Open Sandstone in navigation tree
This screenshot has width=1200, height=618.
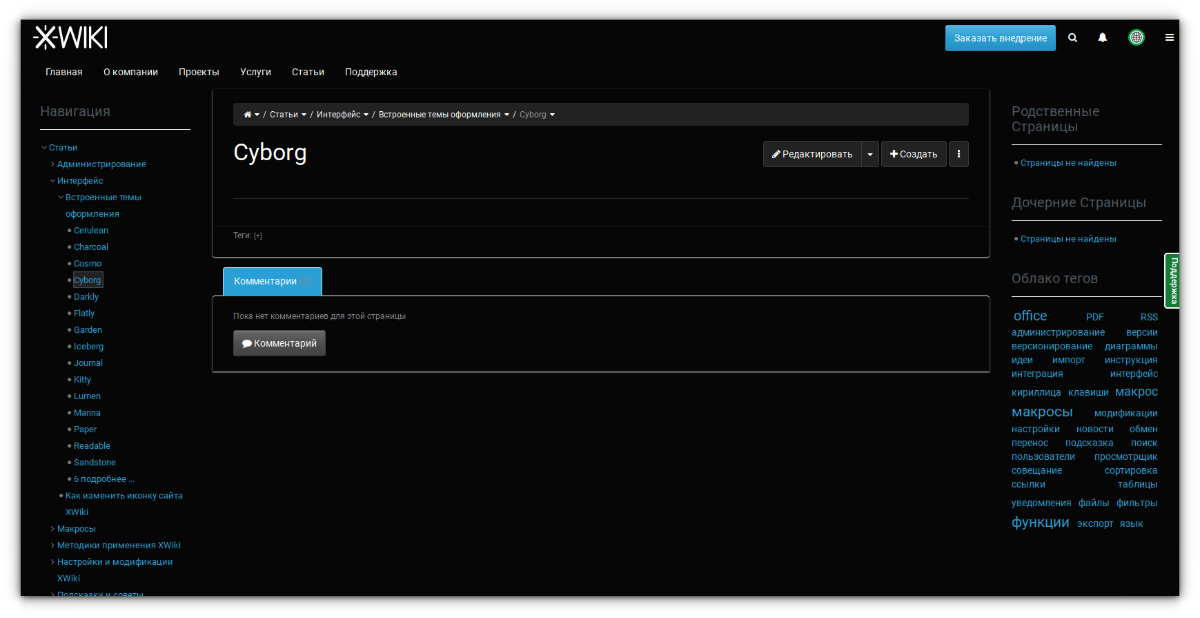coord(95,463)
